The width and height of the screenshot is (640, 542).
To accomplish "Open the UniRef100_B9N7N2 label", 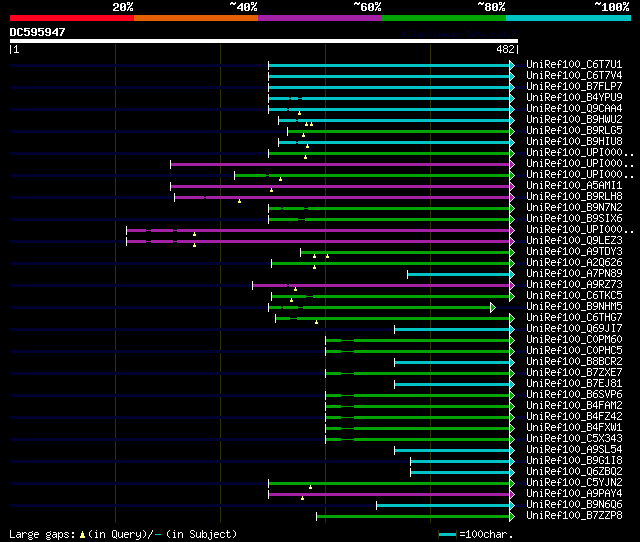I will point(574,208).
